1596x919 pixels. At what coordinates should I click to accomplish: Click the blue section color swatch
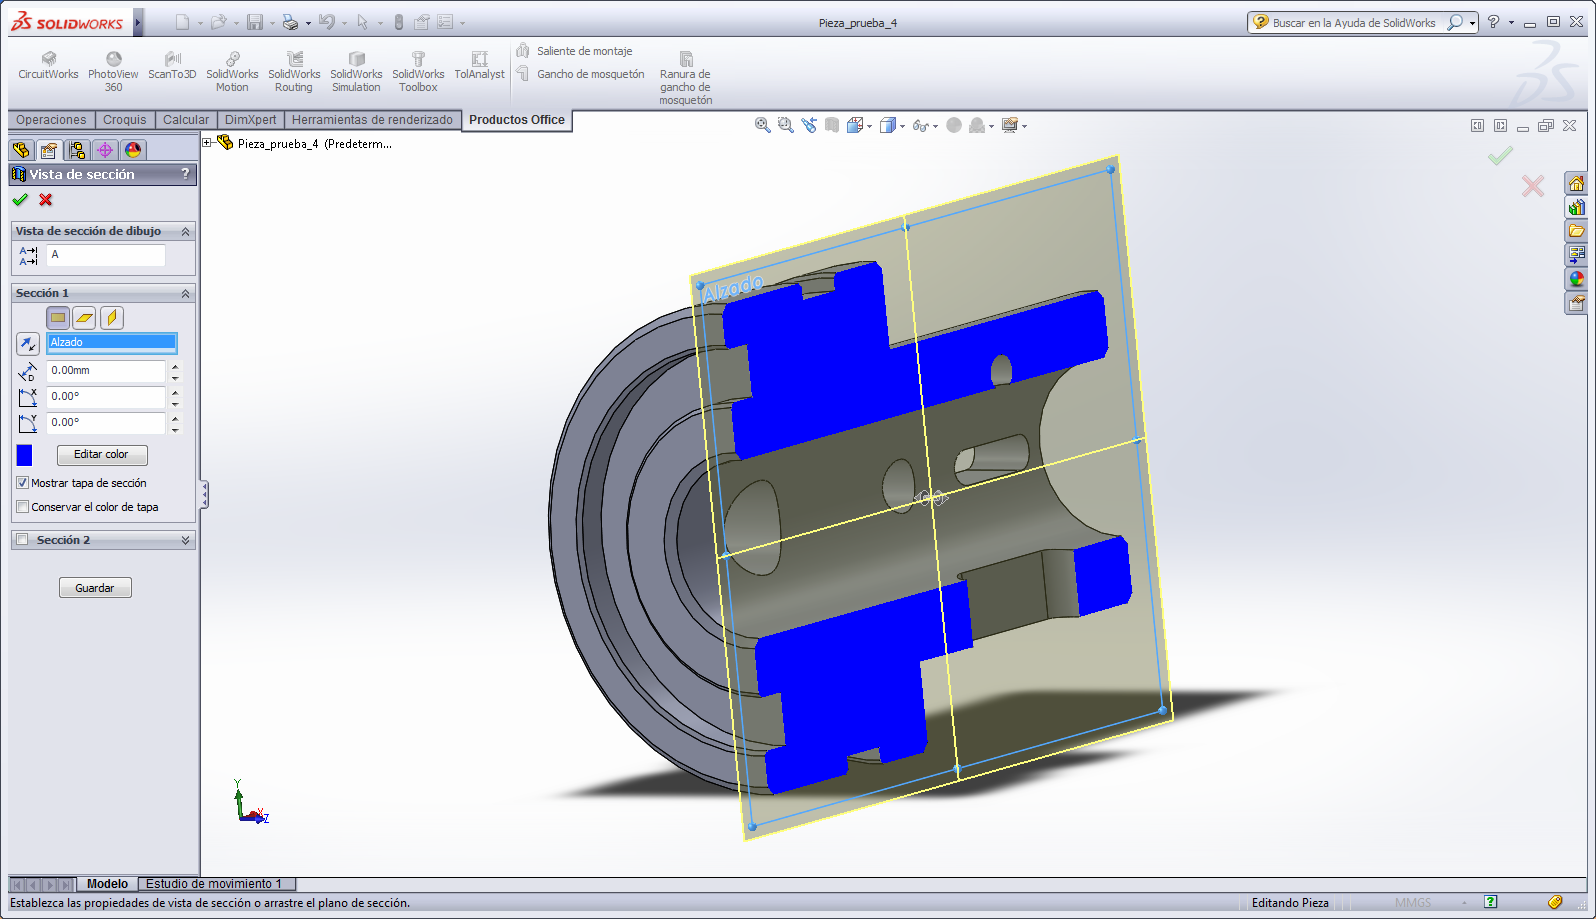25,455
